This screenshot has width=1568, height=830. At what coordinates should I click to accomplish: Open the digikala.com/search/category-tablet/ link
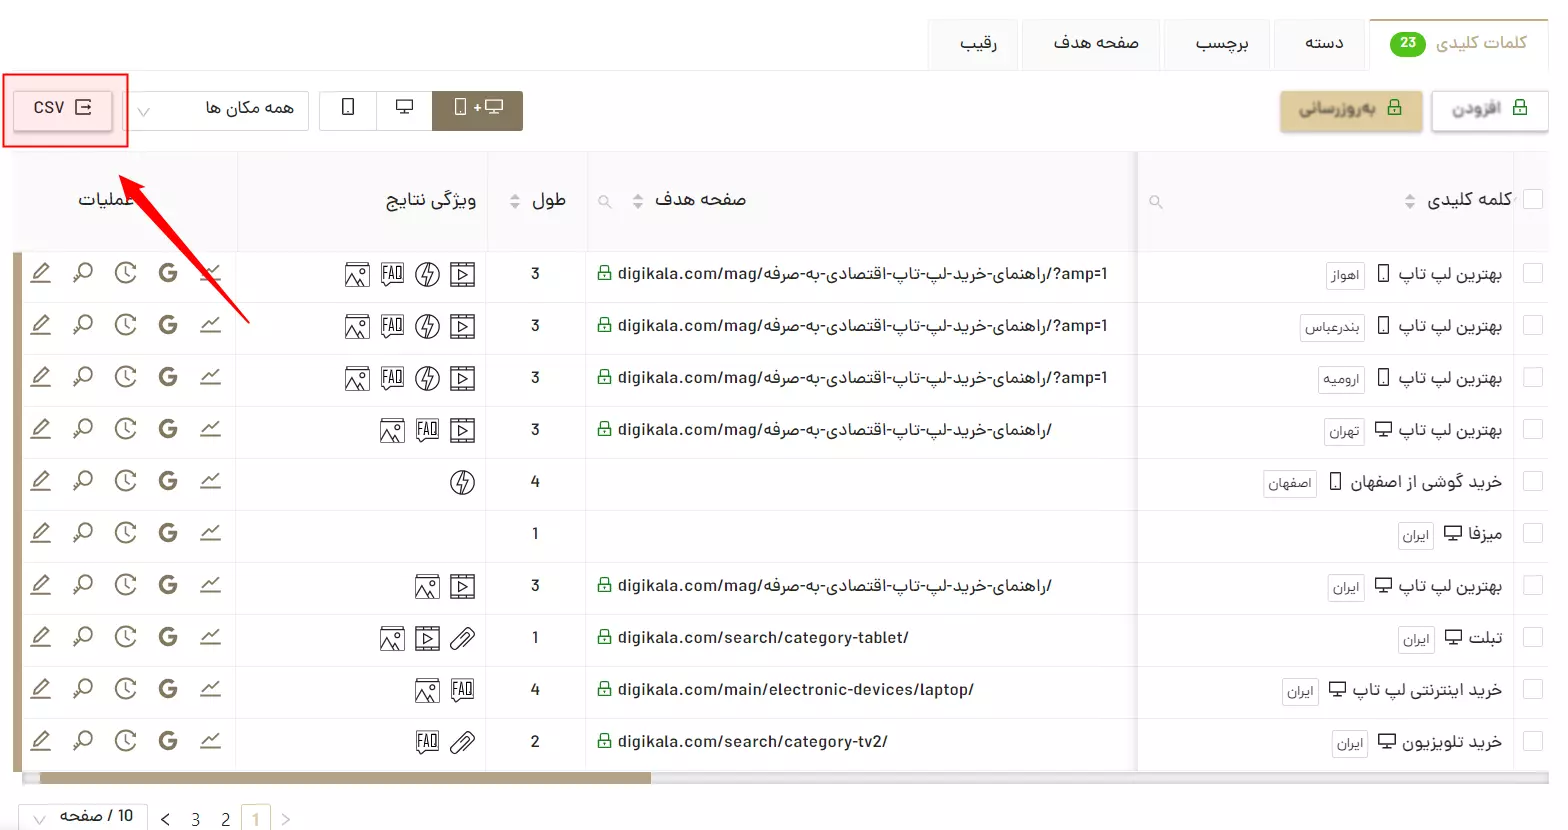pos(762,637)
